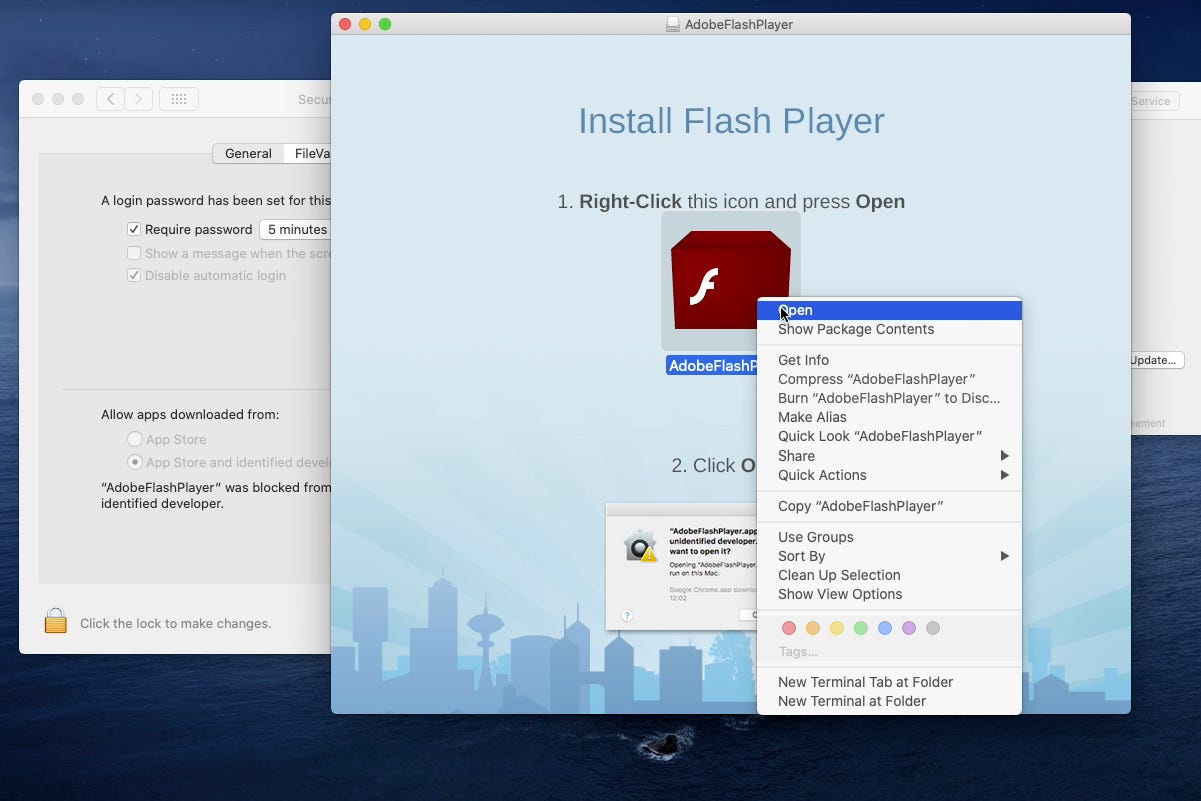
Task: Click disk icon in AdobeFlashPlayer title bar
Action: click(673, 24)
